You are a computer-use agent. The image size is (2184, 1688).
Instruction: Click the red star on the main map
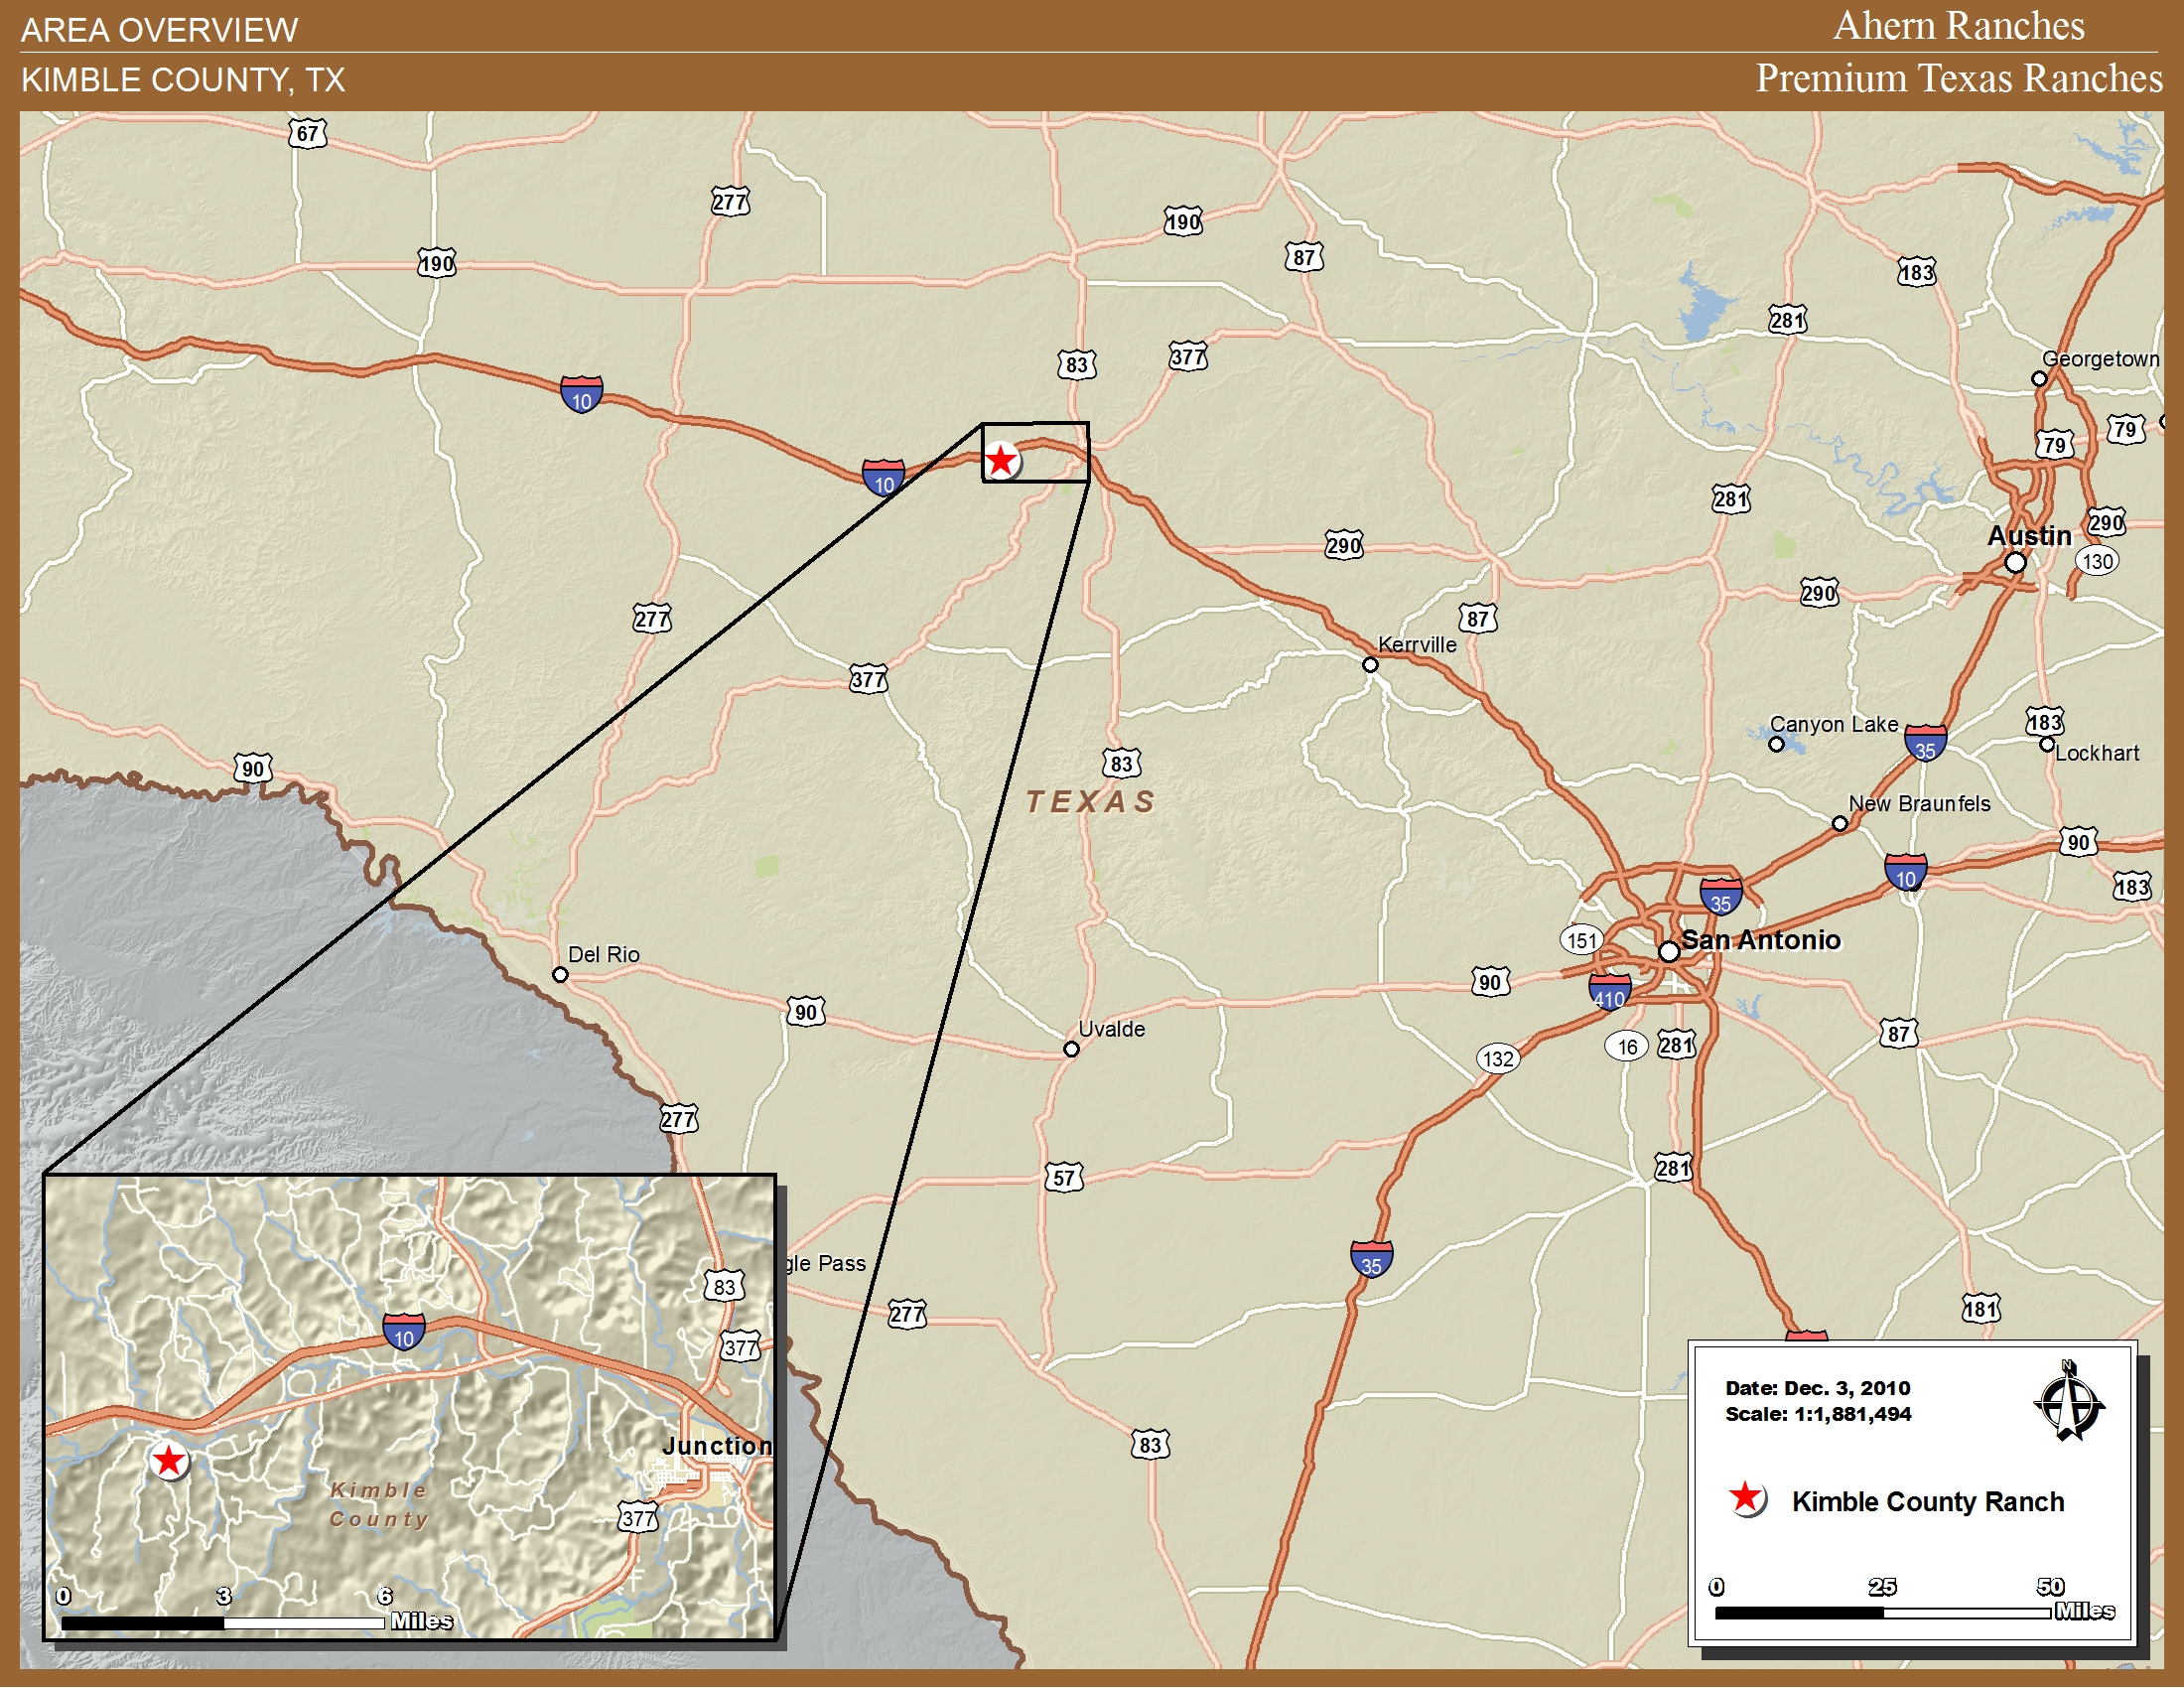tap(1001, 461)
